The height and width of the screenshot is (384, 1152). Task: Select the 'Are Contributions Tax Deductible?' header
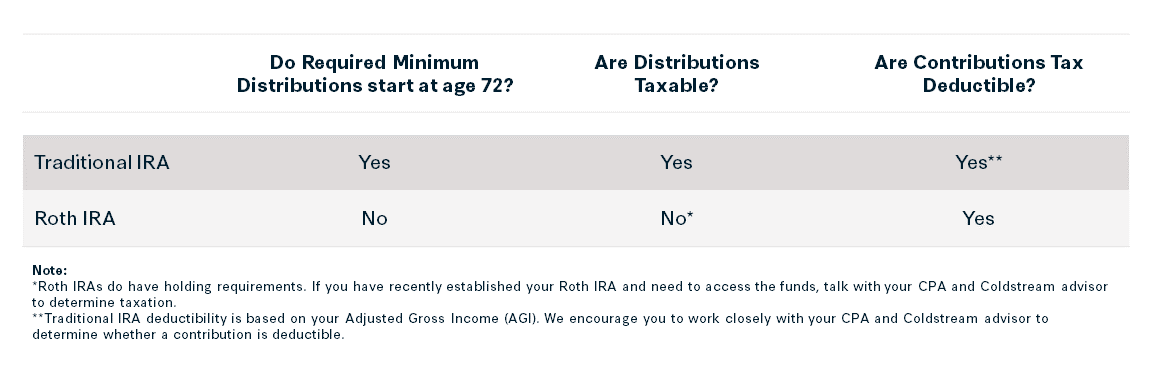tap(979, 73)
